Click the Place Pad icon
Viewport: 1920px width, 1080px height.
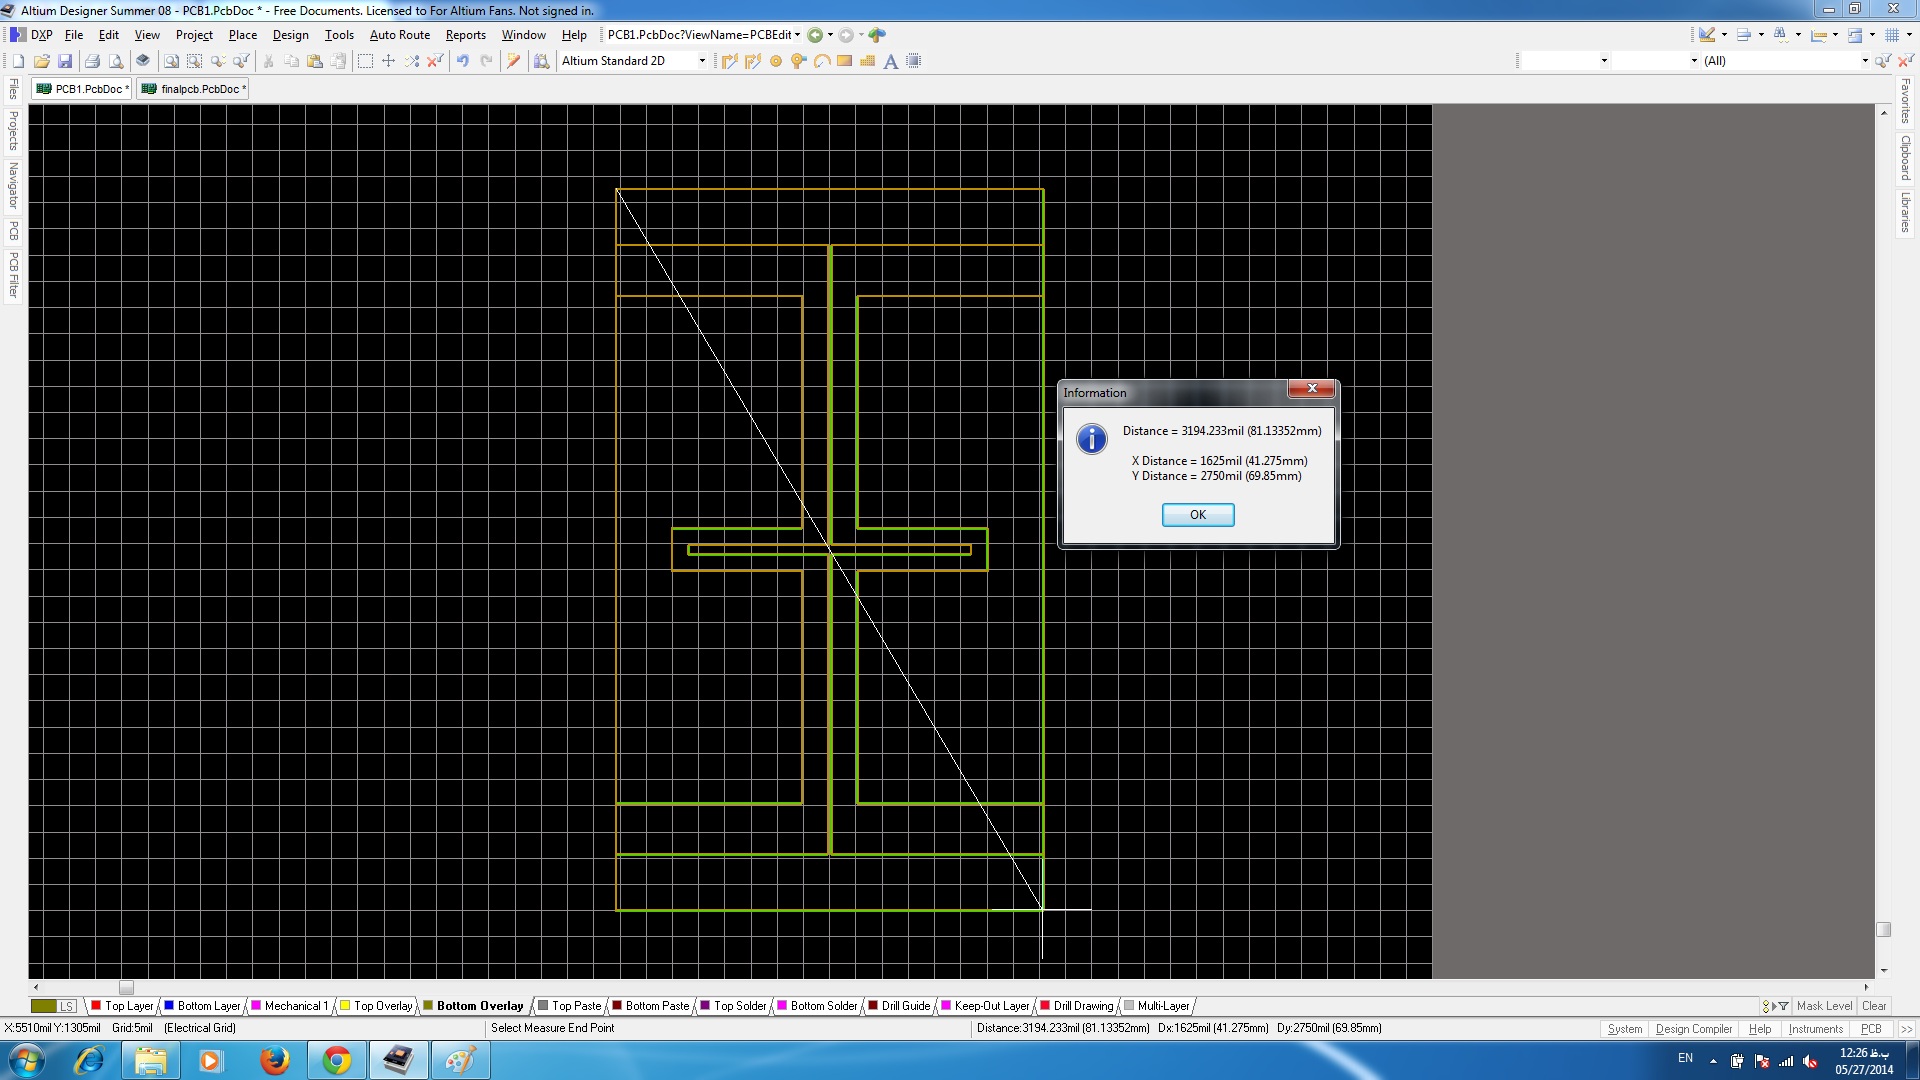pyautogui.click(x=775, y=61)
